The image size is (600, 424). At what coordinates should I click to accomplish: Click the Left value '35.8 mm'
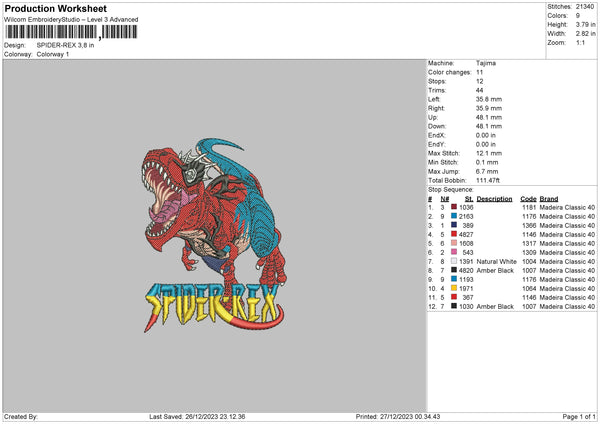coord(489,99)
